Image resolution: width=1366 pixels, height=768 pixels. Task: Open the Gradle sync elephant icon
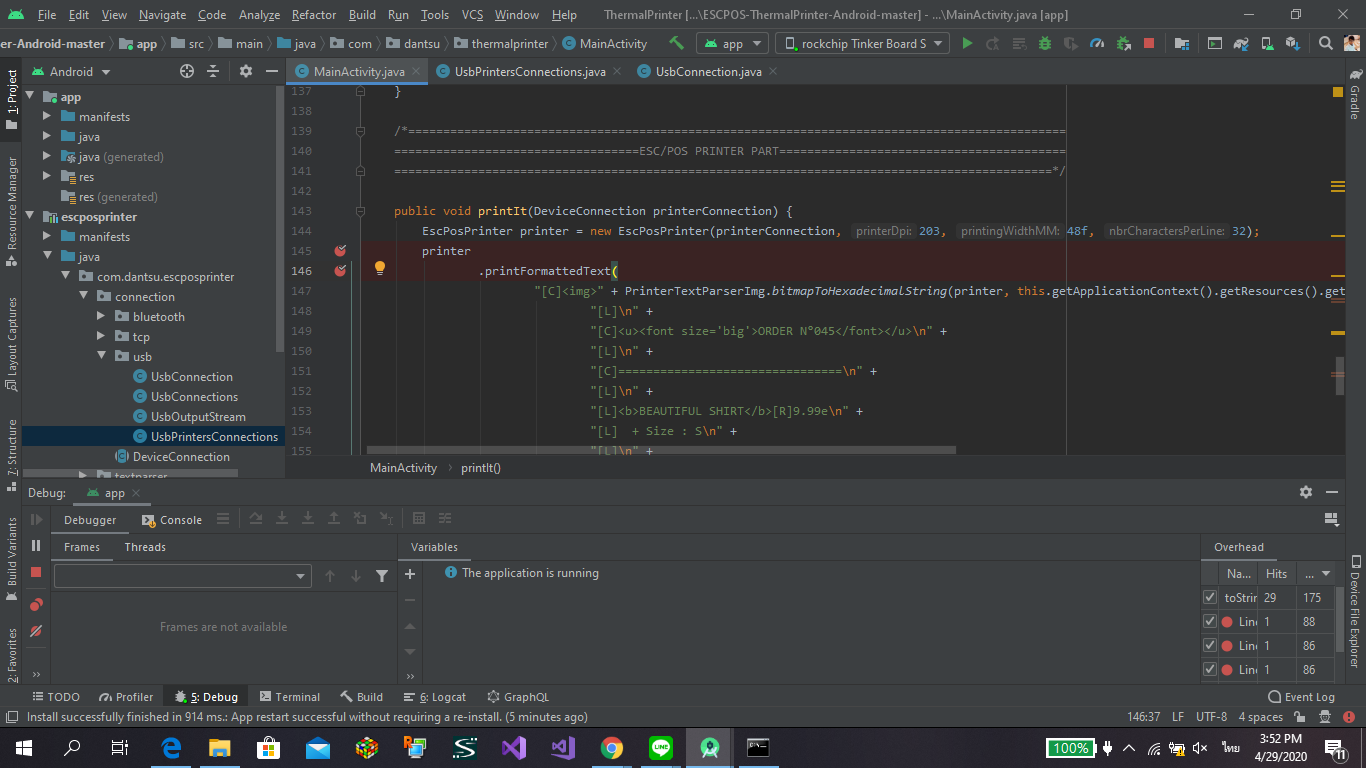[1241, 43]
